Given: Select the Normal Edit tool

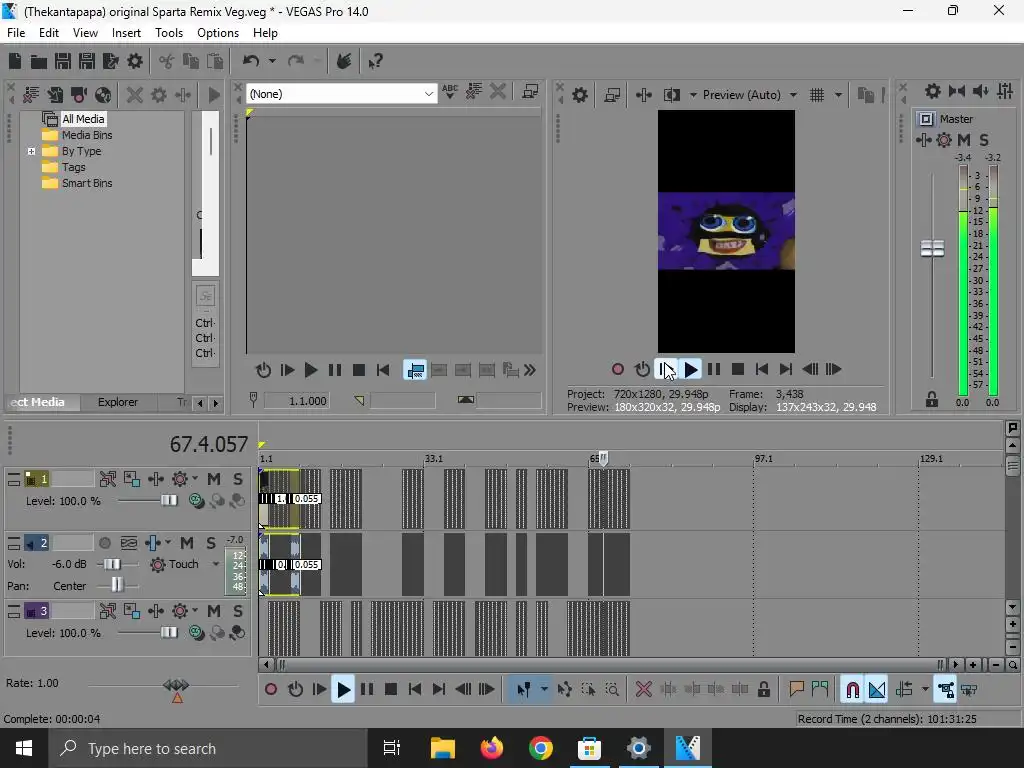Looking at the screenshot, I should (x=523, y=690).
